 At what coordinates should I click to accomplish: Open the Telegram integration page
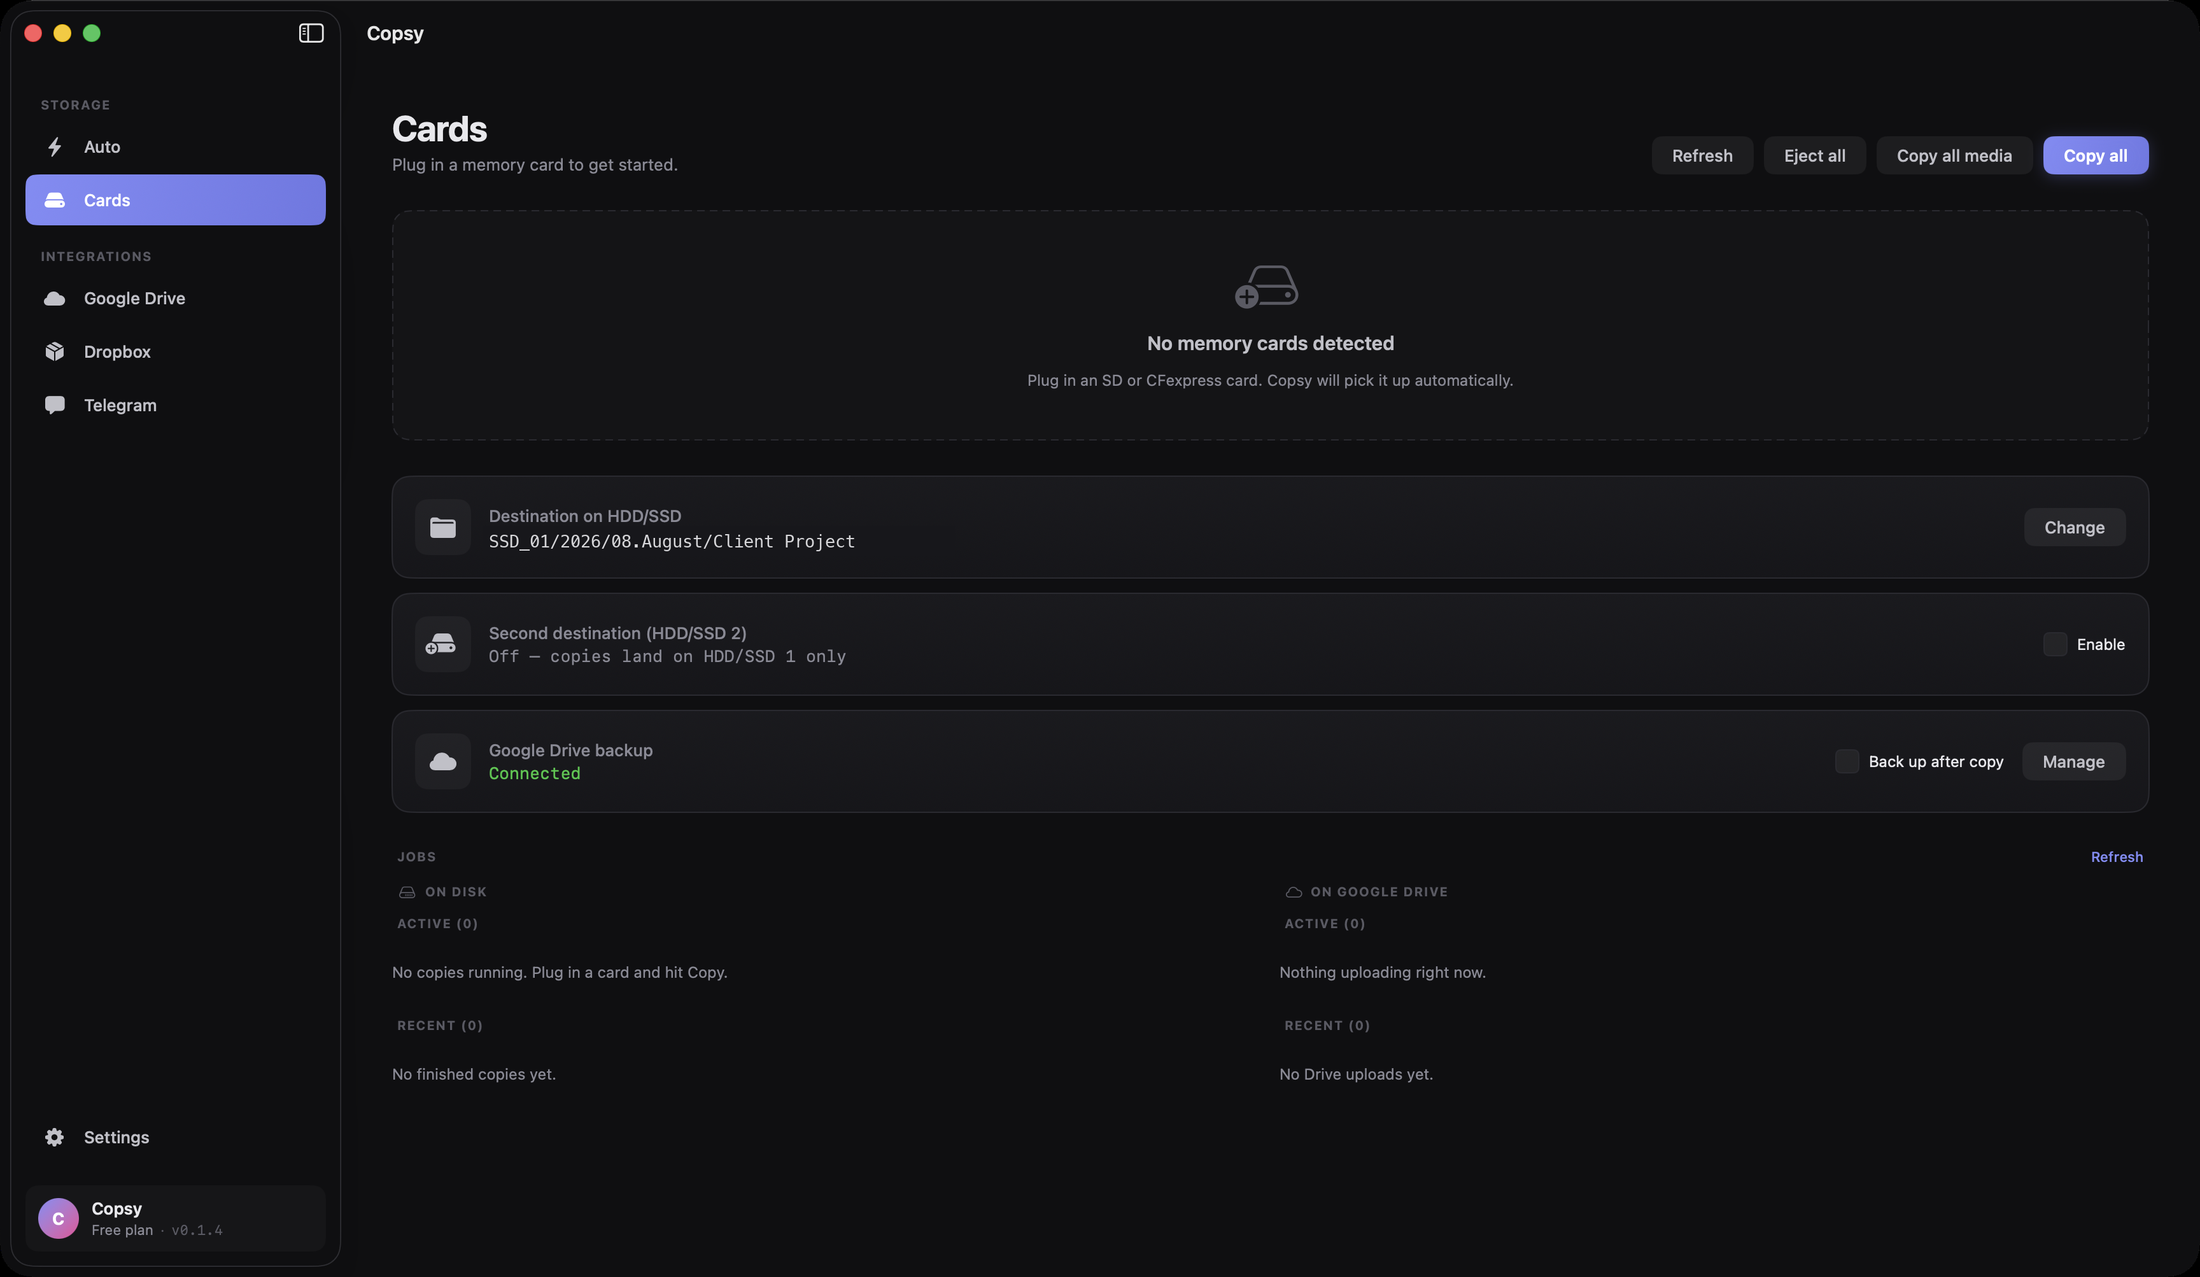175,405
